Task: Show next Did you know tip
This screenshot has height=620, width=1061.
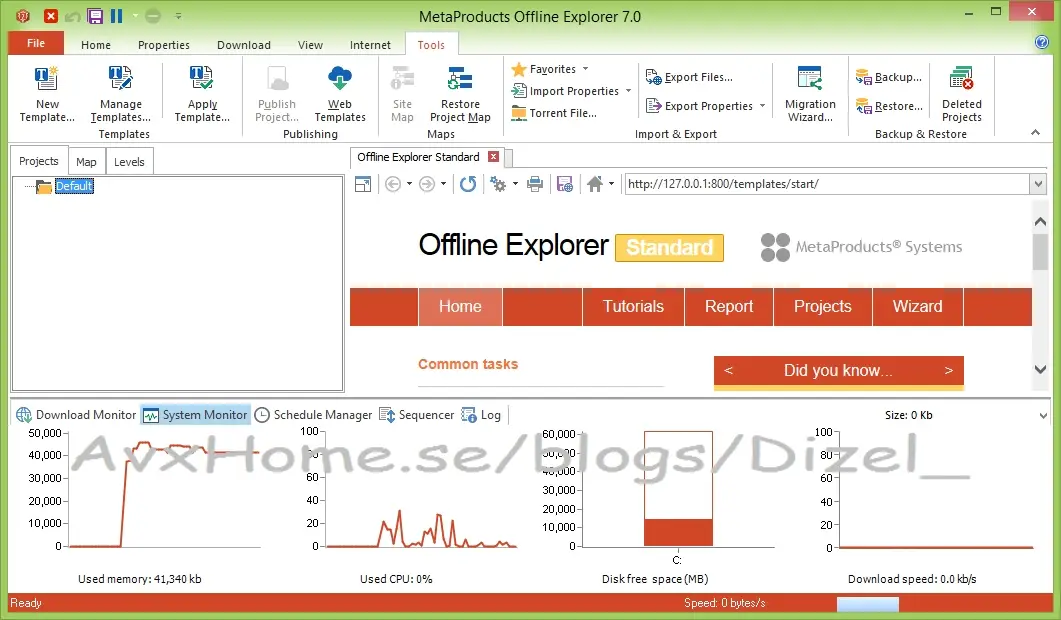Action: [x=949, y=370]
